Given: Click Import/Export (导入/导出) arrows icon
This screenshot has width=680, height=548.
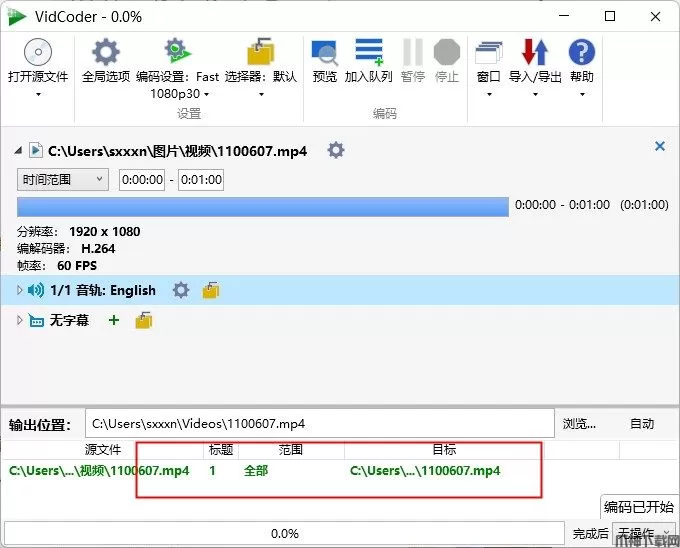Looking at the screenshot, I should pos(535,52).
